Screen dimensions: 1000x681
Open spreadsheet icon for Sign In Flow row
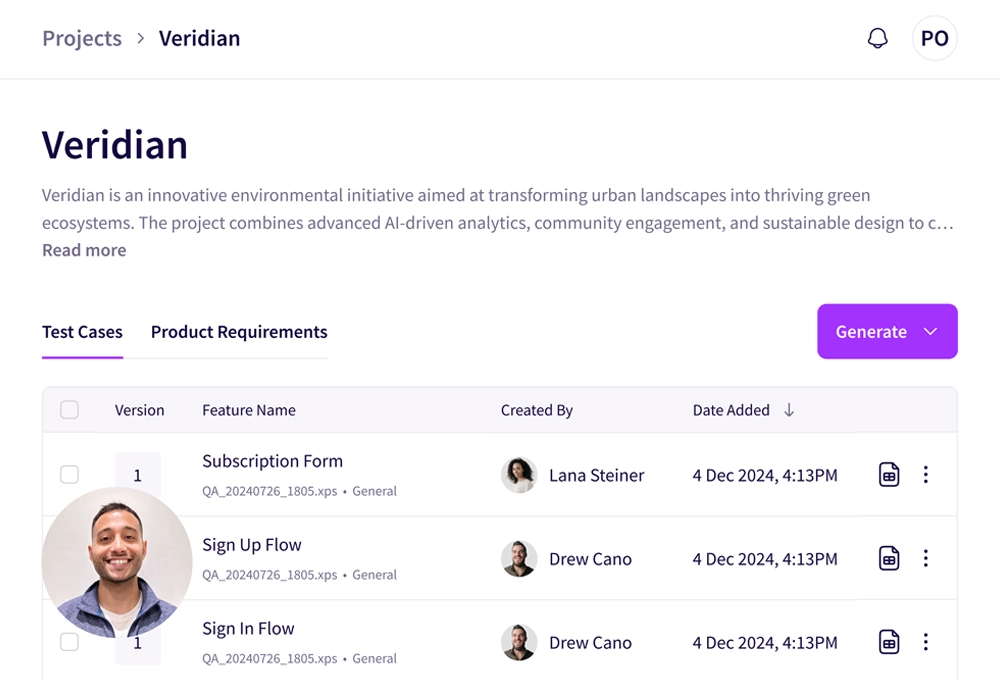coord(888,642)
